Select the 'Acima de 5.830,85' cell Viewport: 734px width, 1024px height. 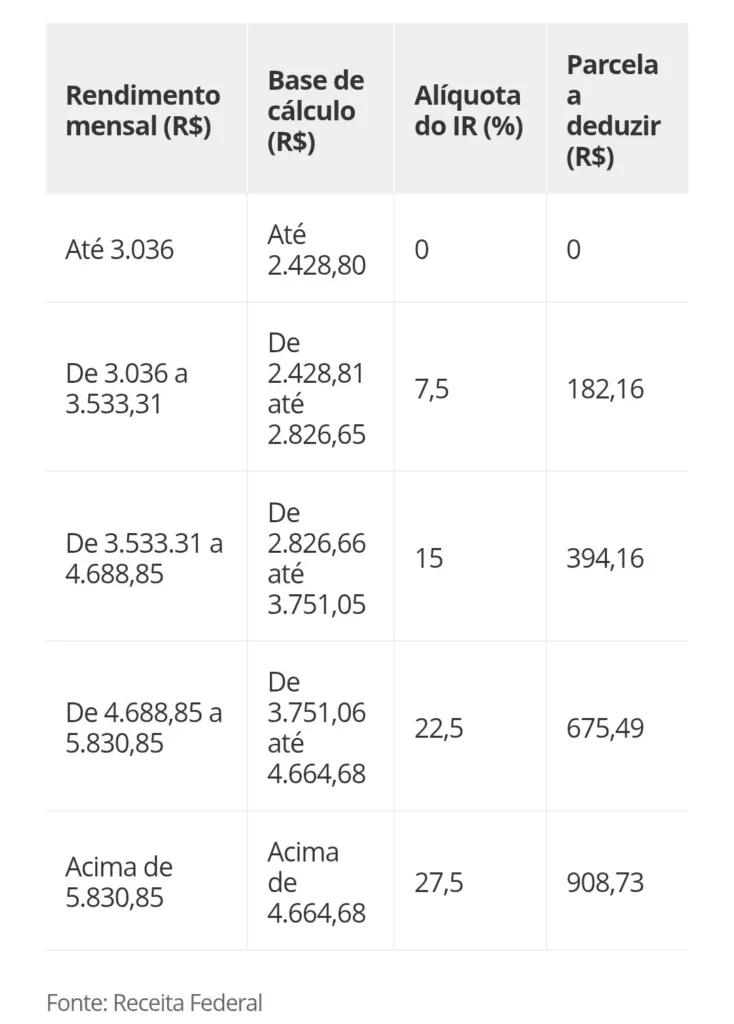[x=119, y=882]
